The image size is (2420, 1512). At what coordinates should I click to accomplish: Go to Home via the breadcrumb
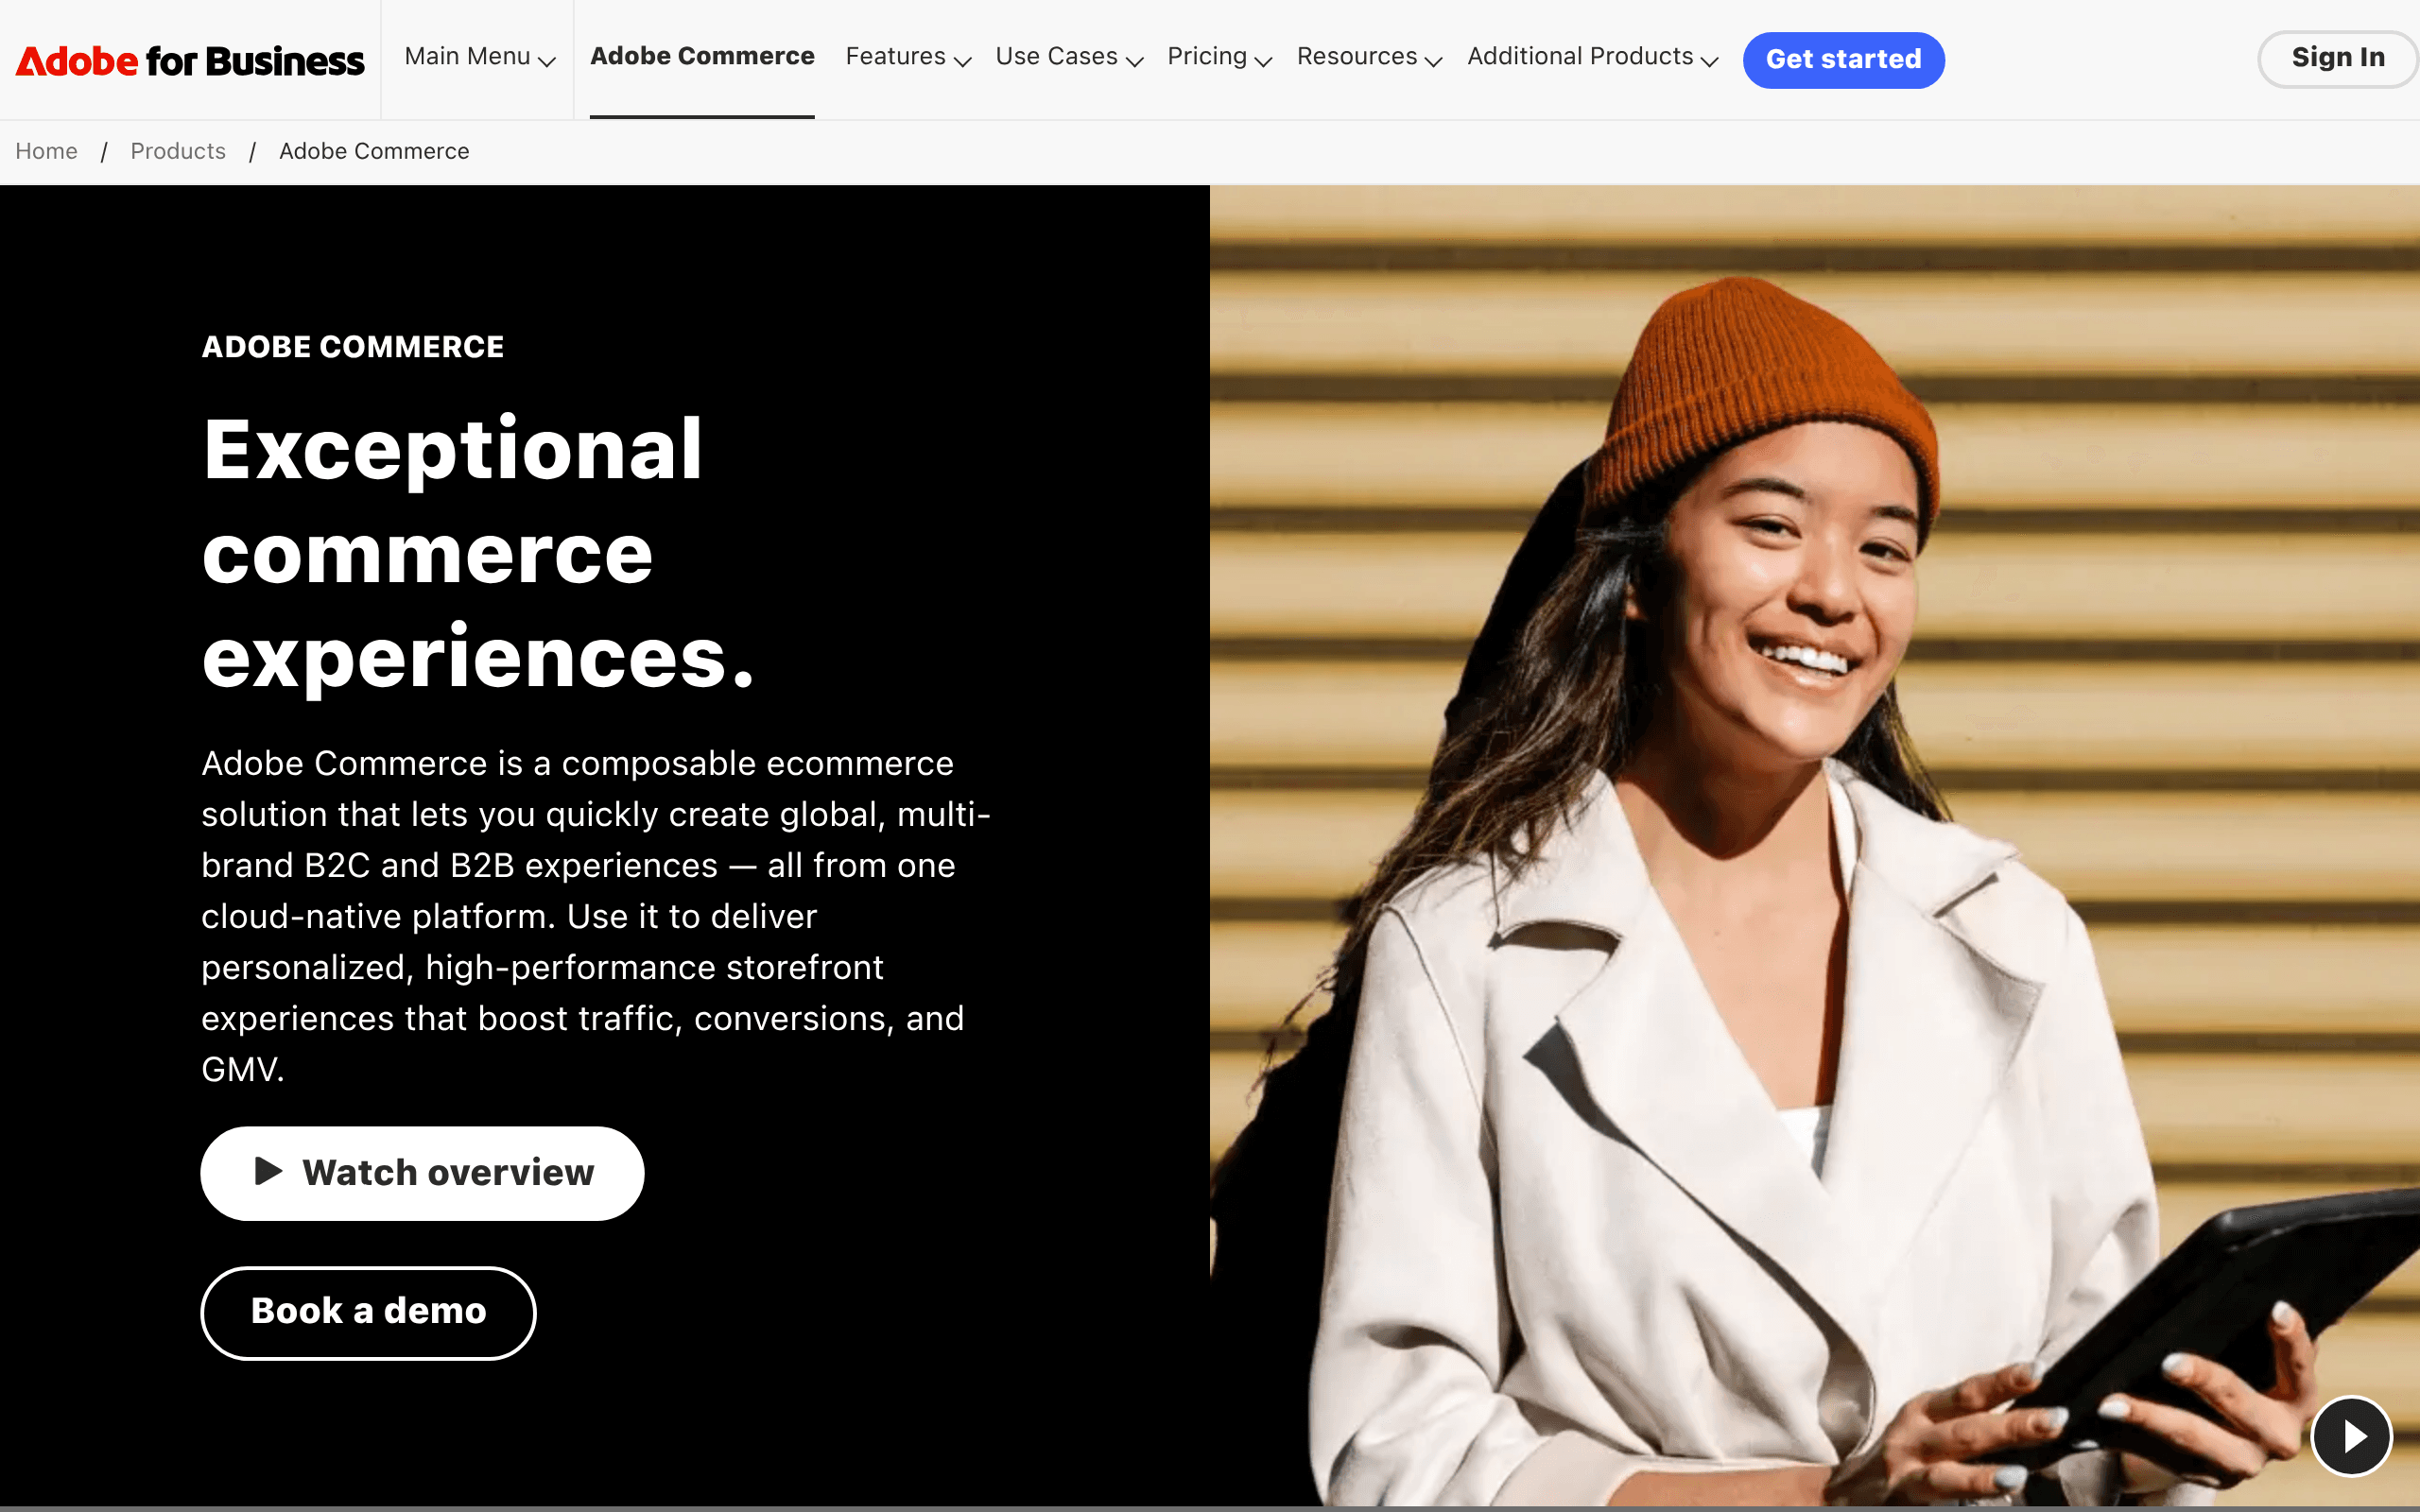pos(46,151)
